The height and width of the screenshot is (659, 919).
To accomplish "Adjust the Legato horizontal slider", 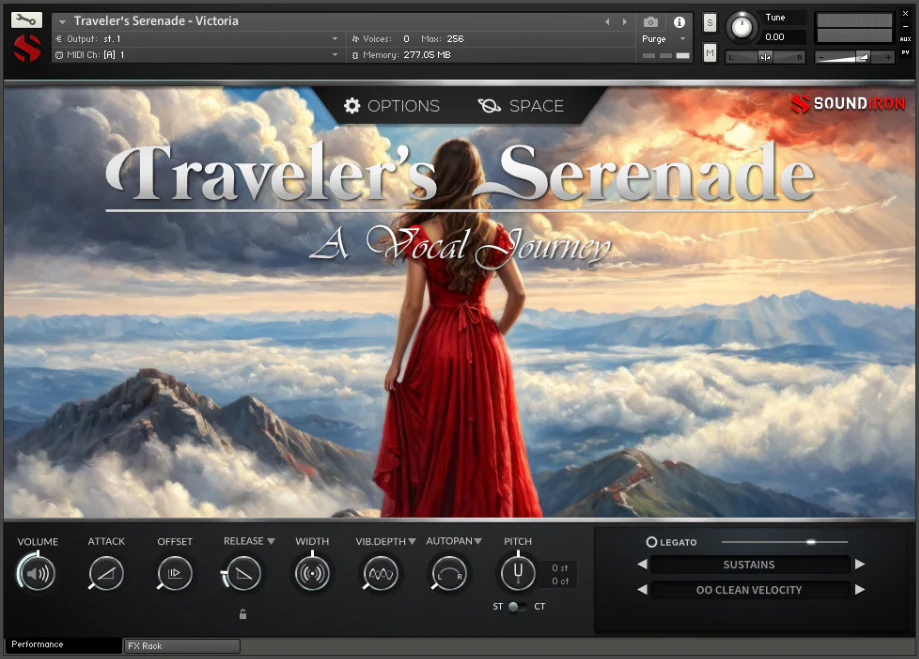I will point(785,542).
